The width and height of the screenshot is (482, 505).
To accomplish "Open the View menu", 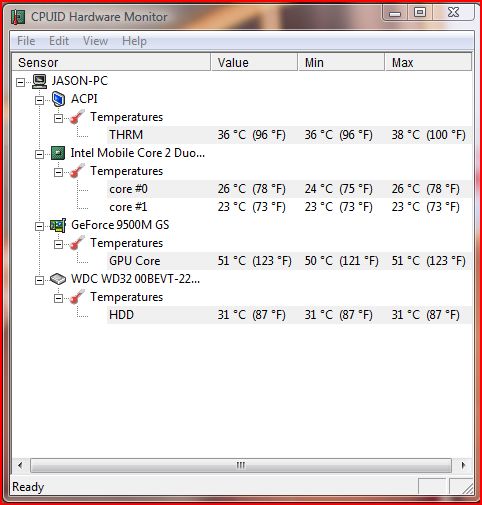I will [x=95, y=41].
